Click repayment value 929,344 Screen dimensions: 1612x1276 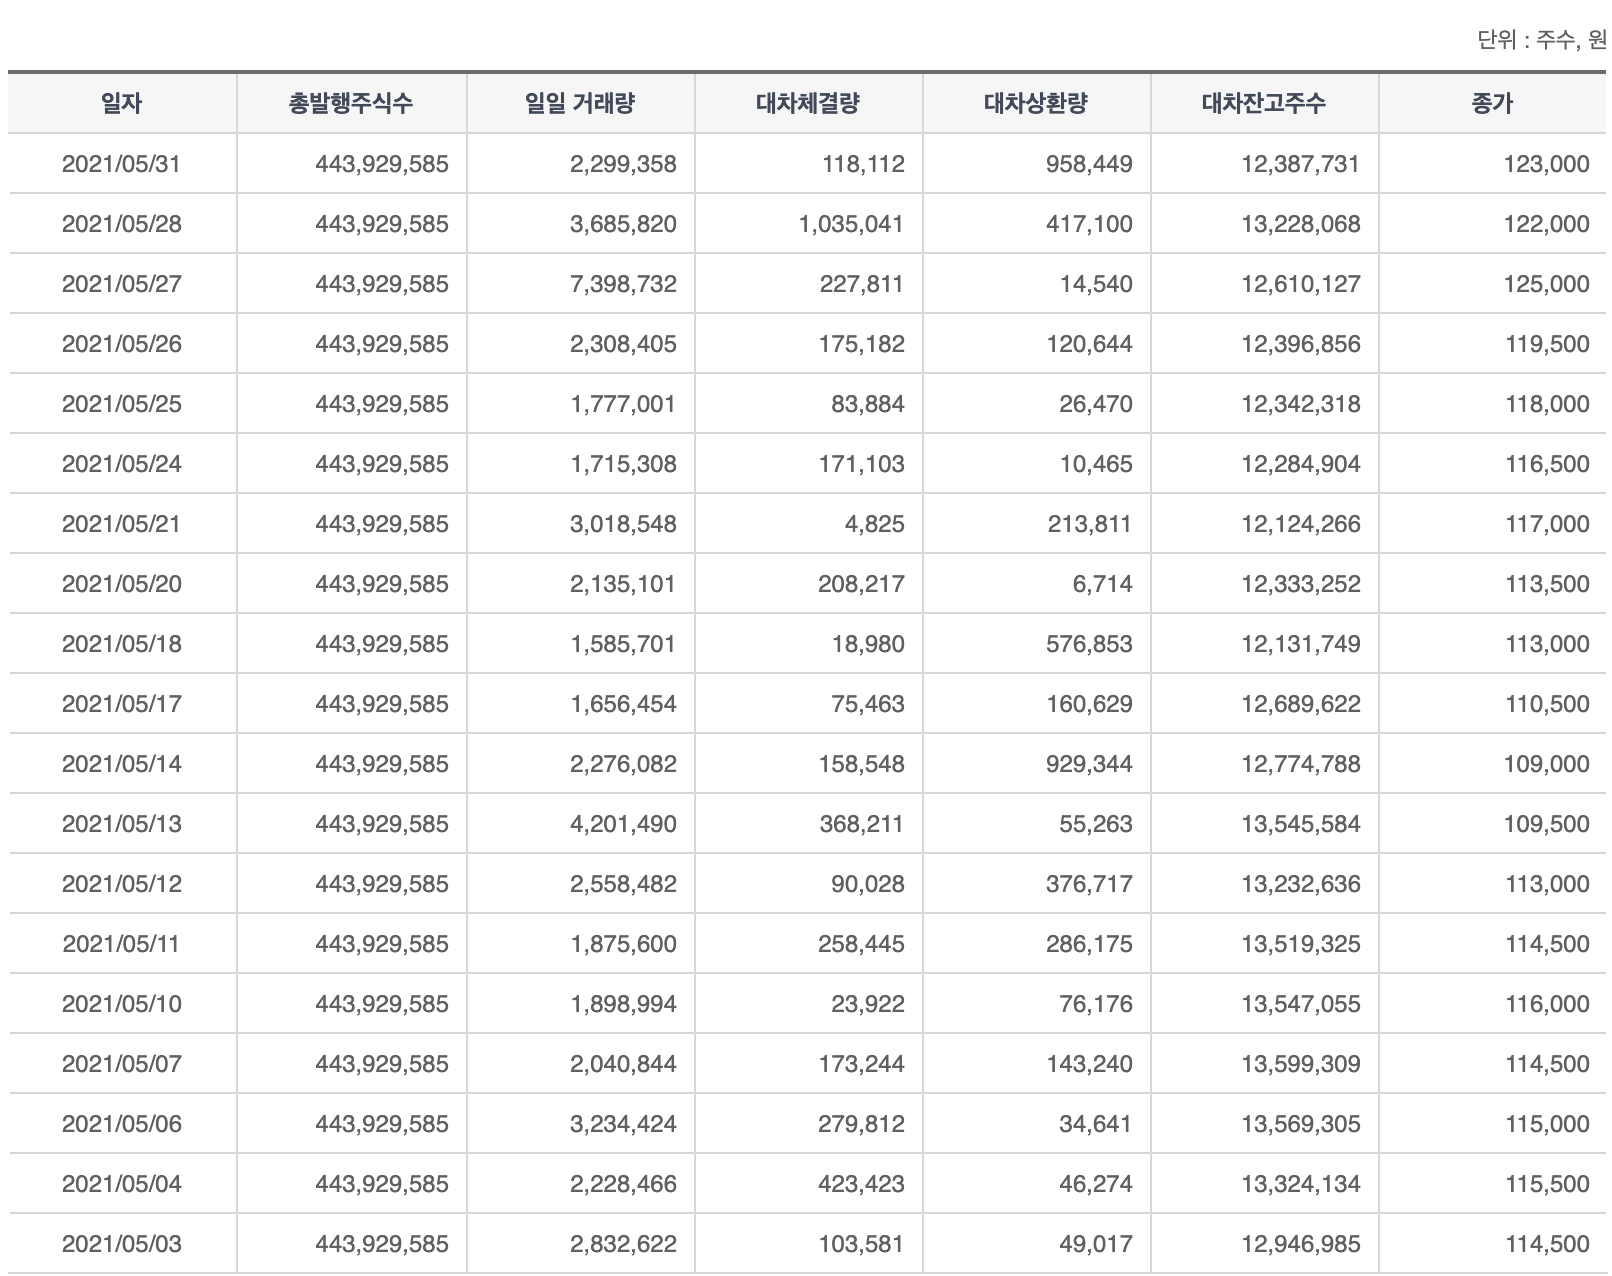click(1090, 764)
